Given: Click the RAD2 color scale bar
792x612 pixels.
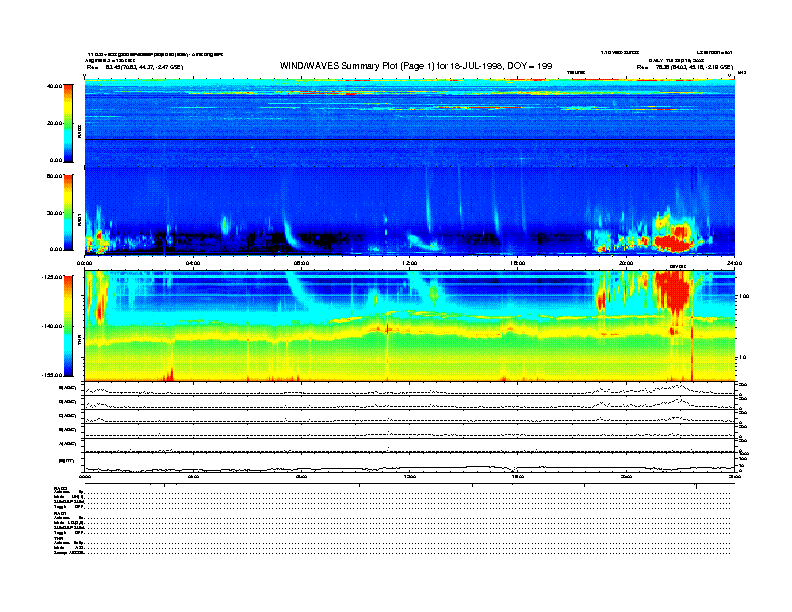Looking at the screenshot, I should (x=68, y=123).
